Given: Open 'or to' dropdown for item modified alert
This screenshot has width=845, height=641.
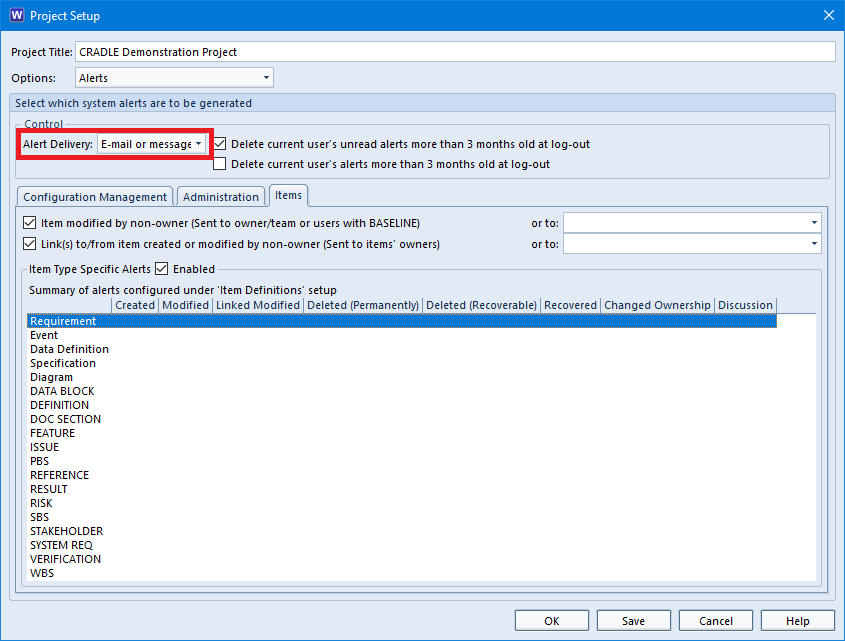Looking at the screenshot, I should tap(692, 223).
